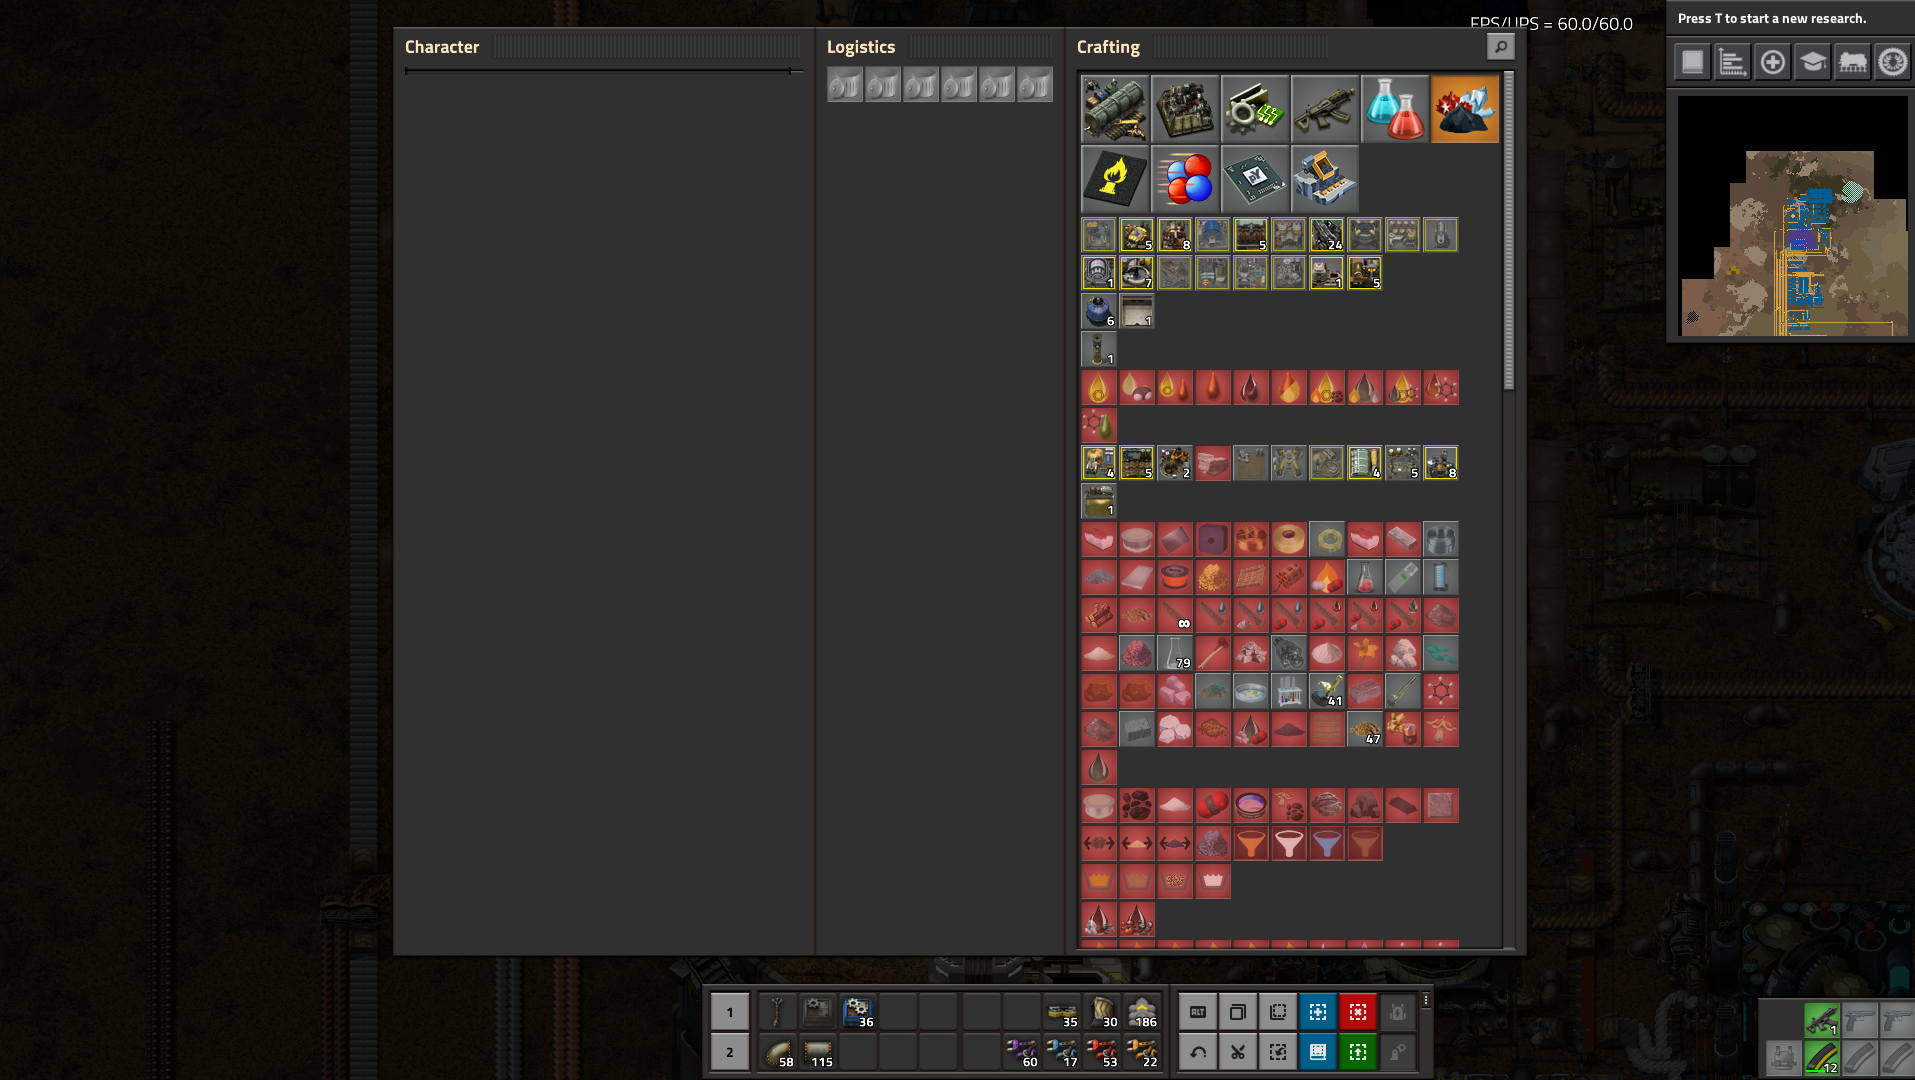Click the blue funnel recipe icon

[1327, 843]
